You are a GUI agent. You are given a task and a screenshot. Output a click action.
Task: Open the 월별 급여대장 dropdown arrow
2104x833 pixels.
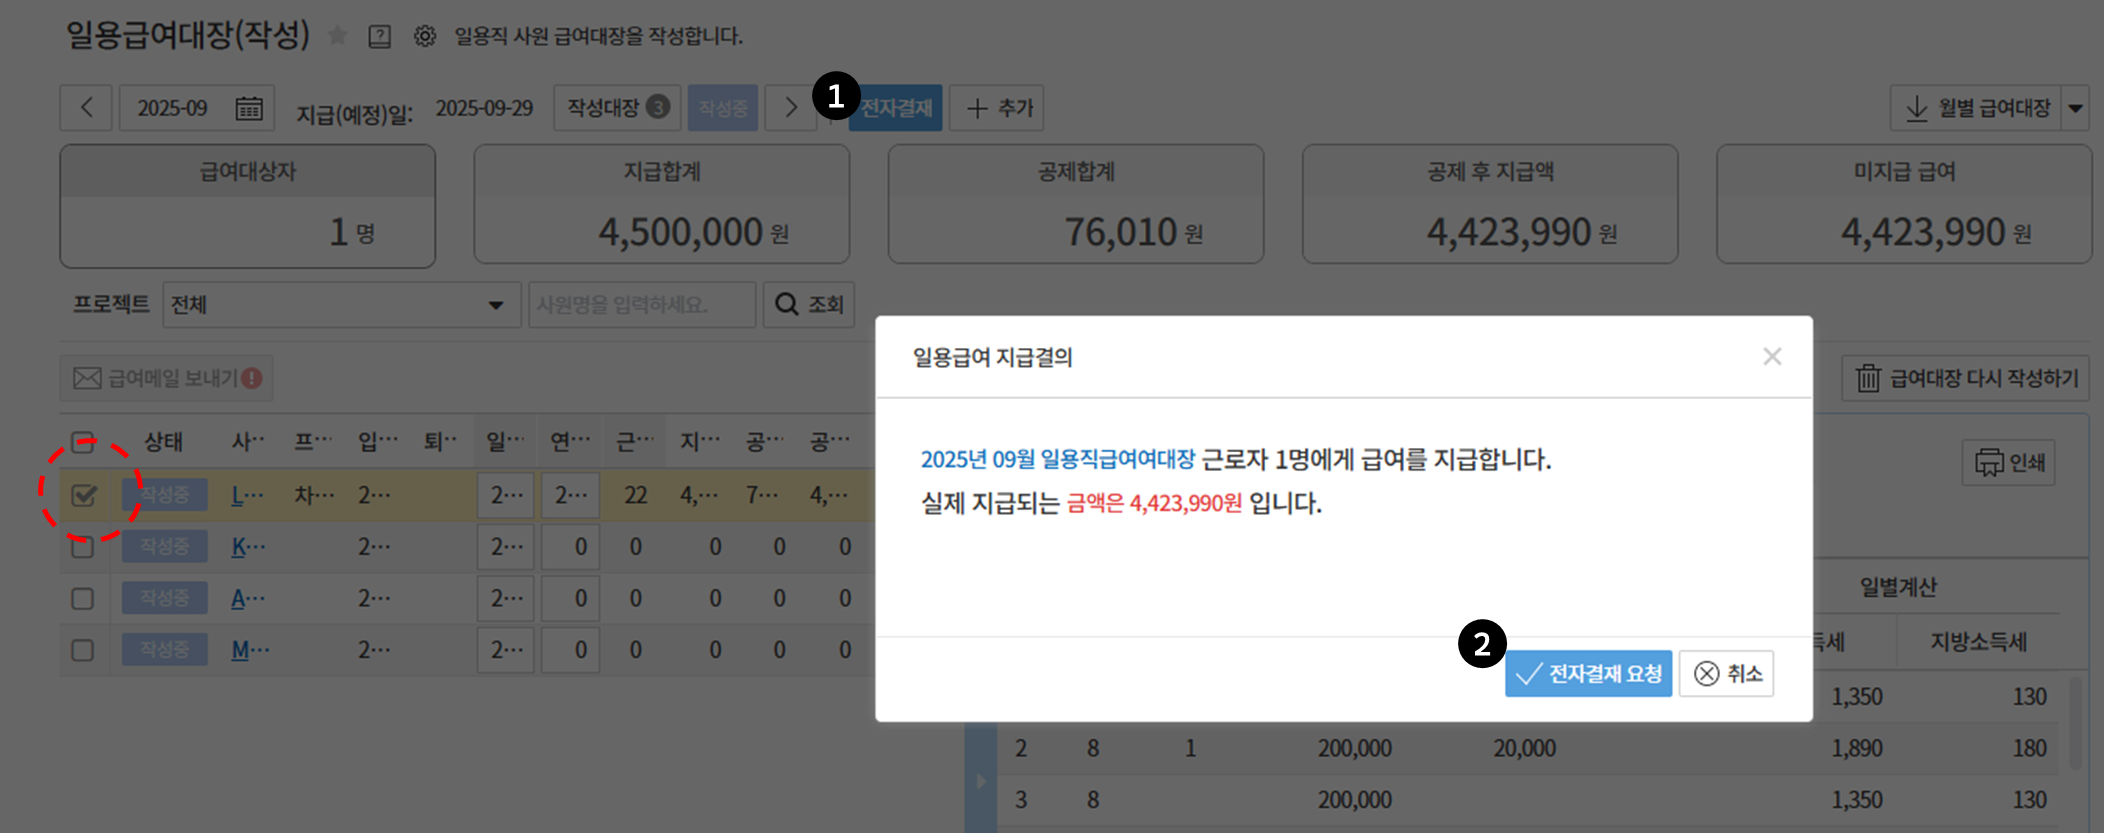coord(2076,108)
